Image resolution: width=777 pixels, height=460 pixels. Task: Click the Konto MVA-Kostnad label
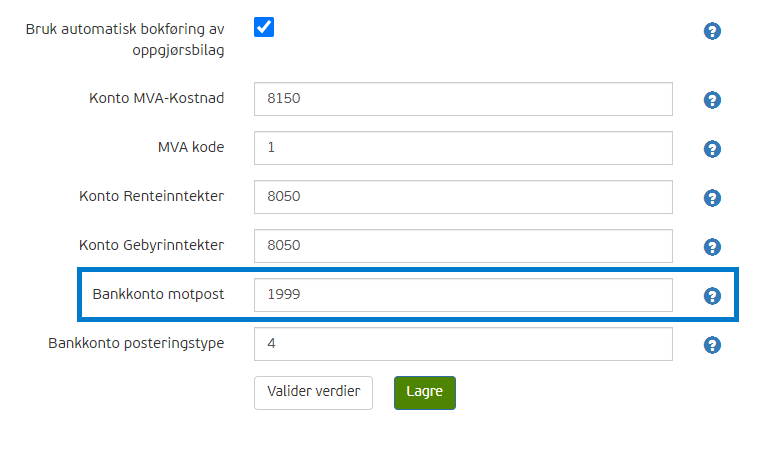coord(157,98)
